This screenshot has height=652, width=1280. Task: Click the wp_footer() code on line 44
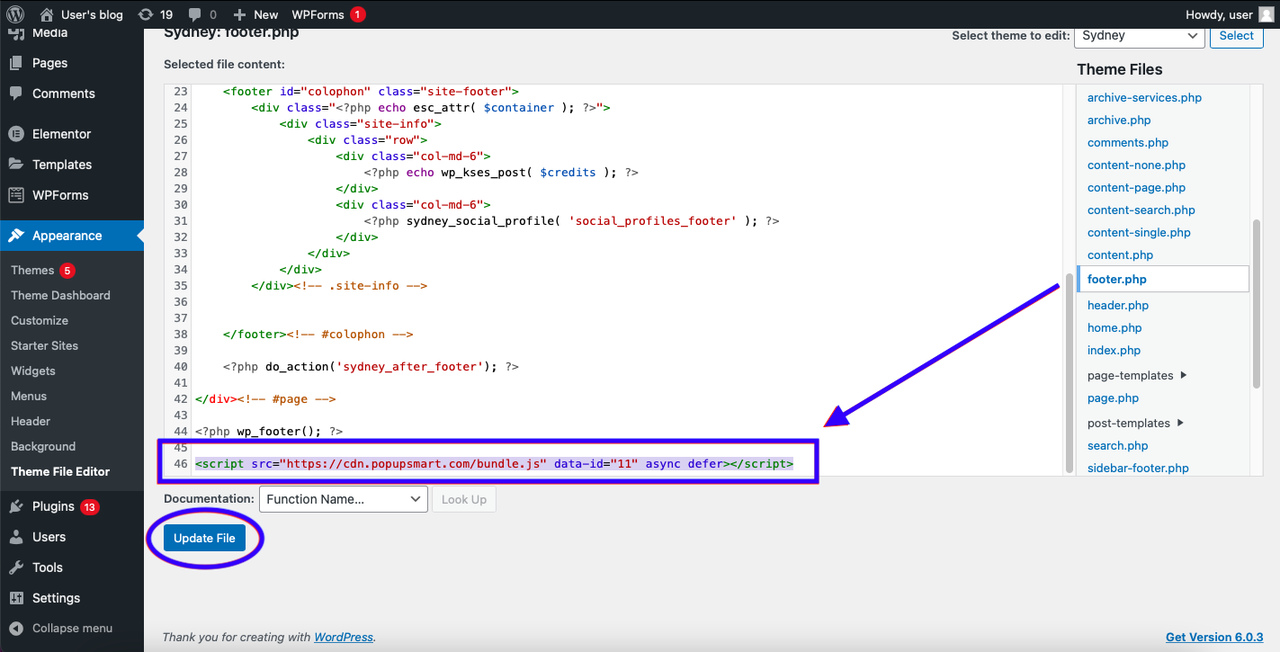(x=269, y=431)
